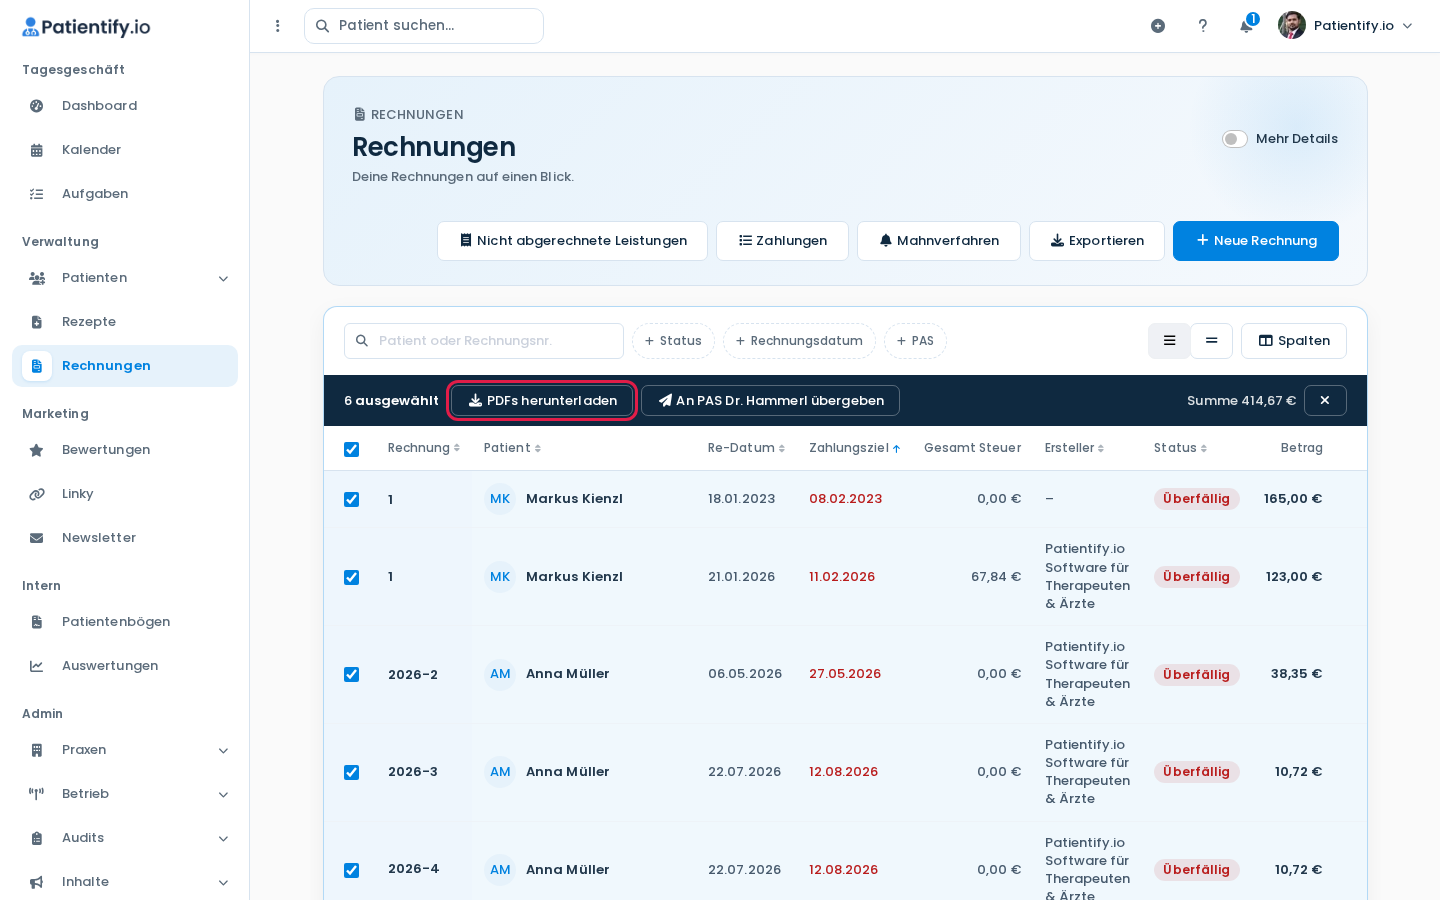Viewport: 1440px width, 900px height.
Task: Click the add (plus circle) icon in header
Action: (x=1158, y=26)
